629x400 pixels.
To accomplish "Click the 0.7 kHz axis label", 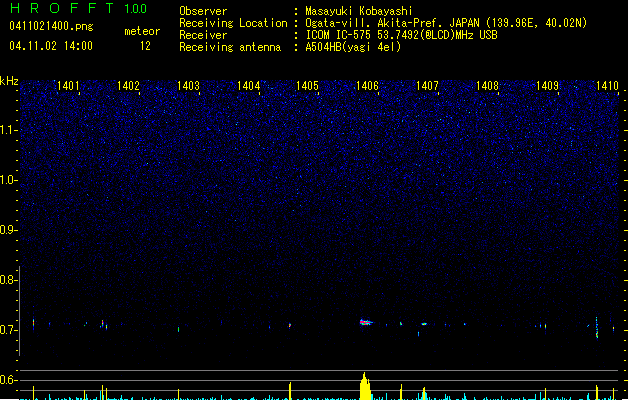I will (8, 330).
